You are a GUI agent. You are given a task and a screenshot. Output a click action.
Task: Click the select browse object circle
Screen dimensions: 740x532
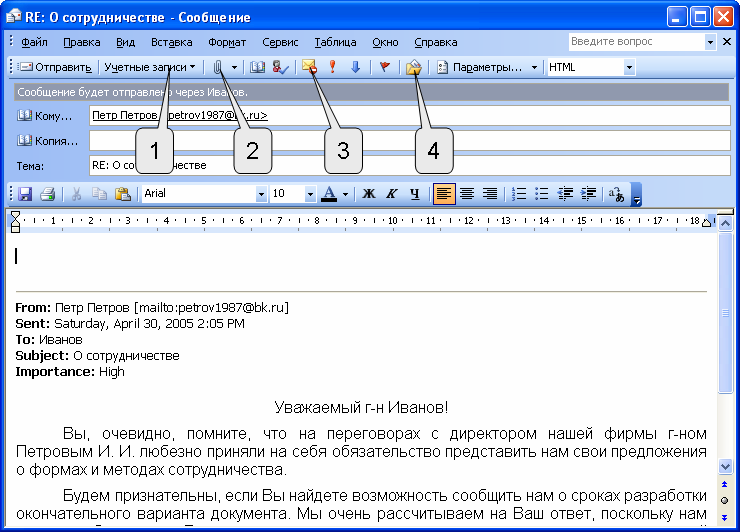(x=724, y=500)
